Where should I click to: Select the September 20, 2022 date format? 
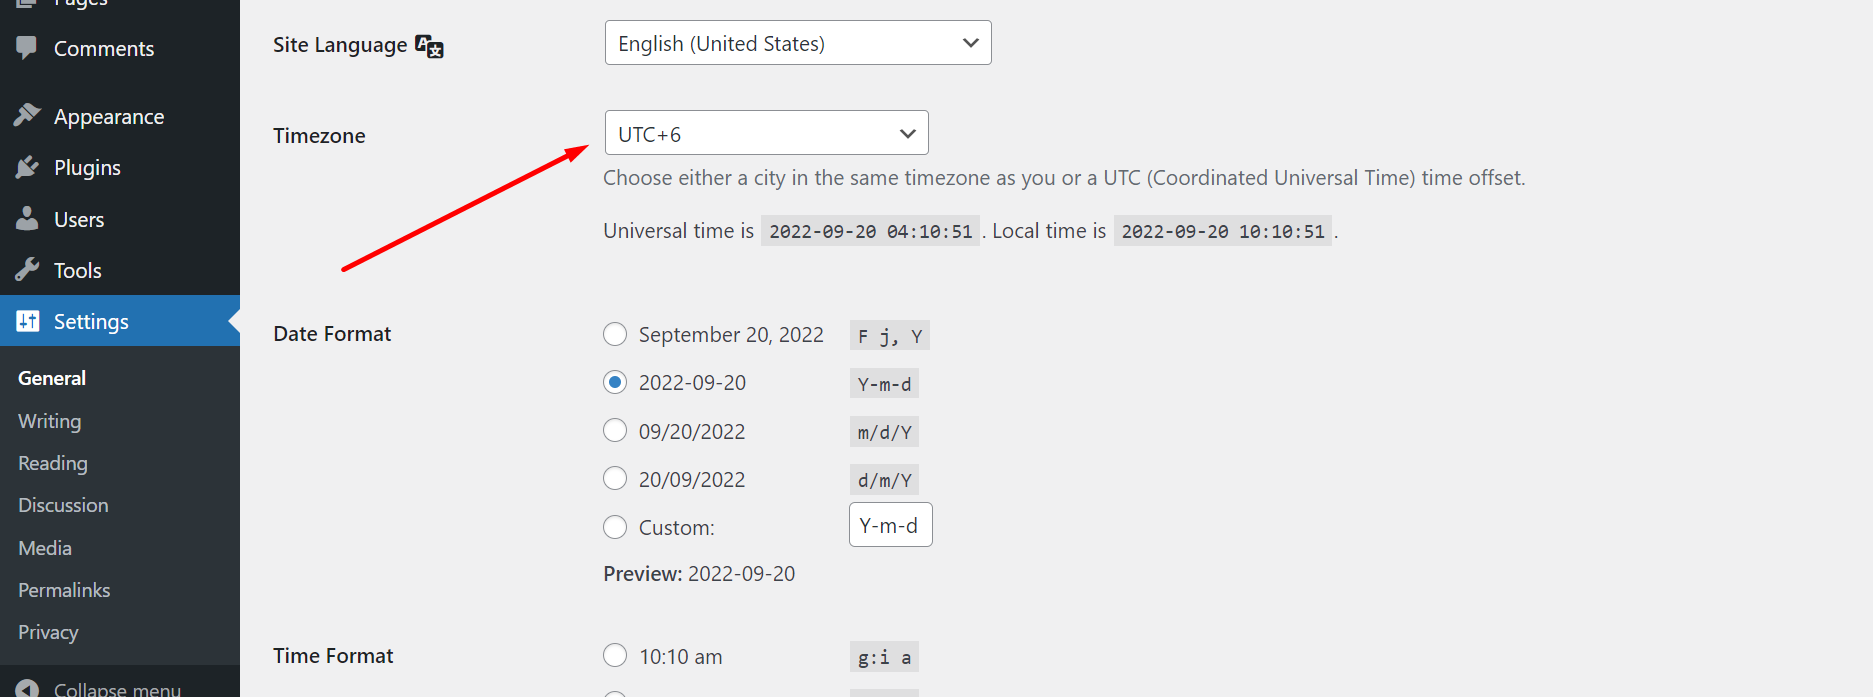click(615, 334)
